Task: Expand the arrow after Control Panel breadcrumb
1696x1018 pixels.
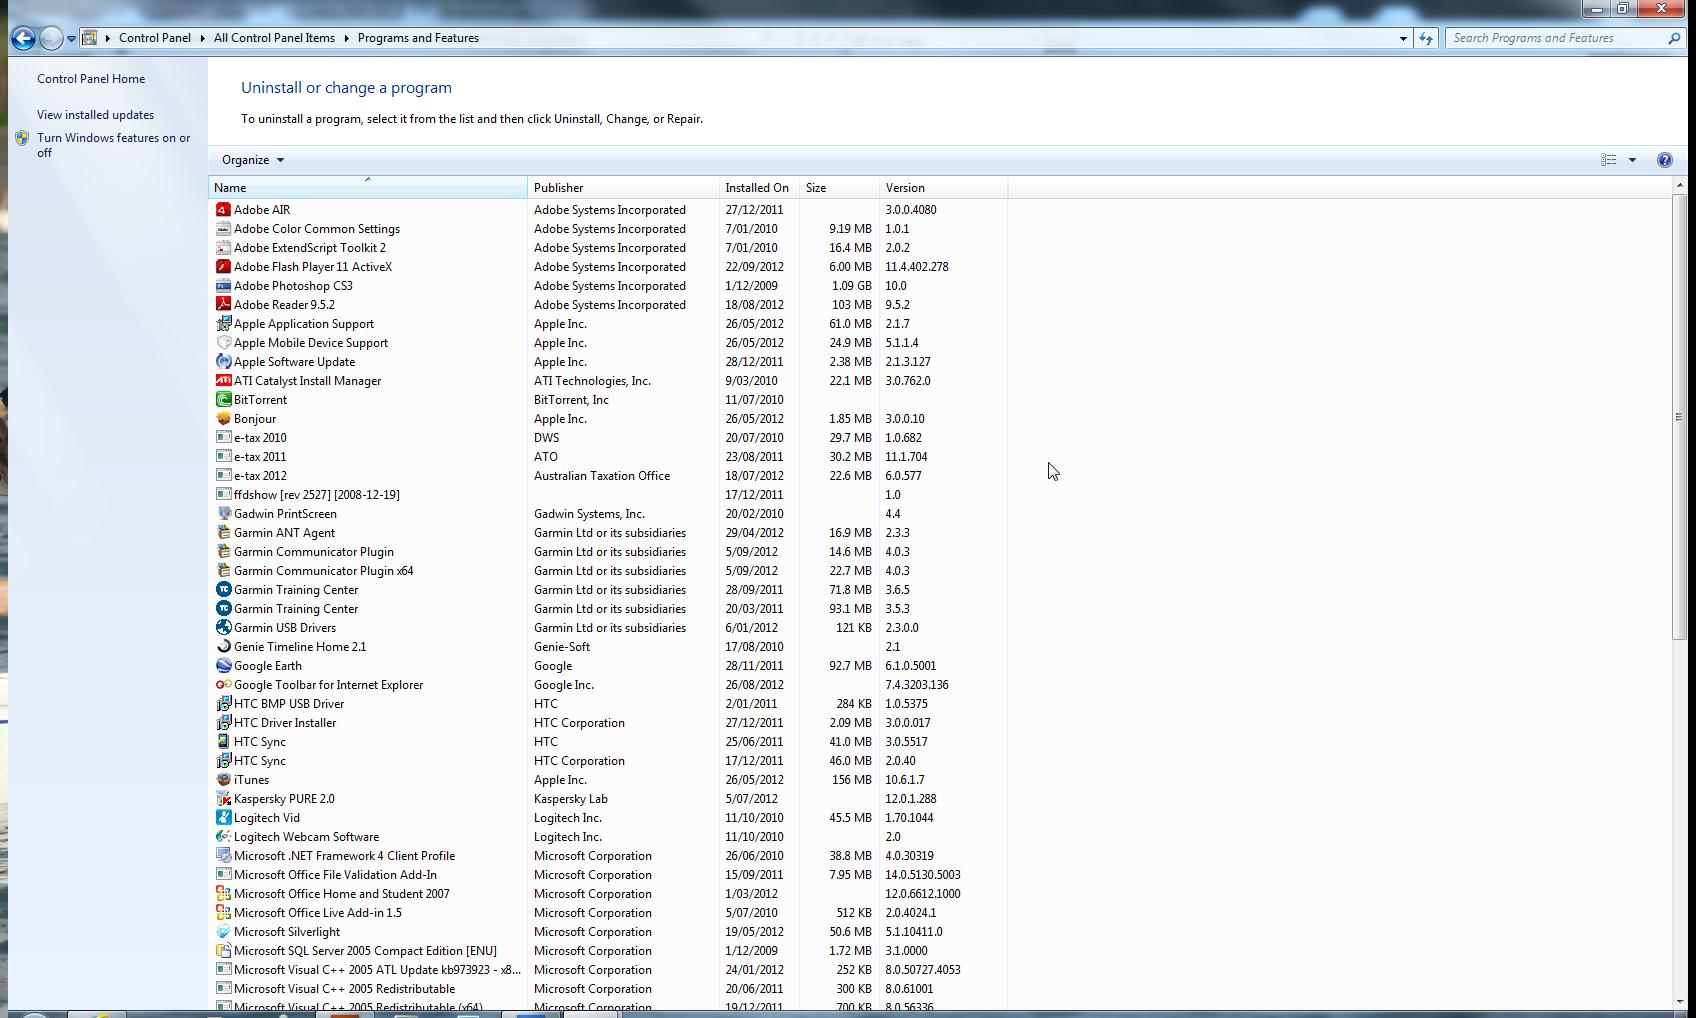Action: tap(203, 38)
